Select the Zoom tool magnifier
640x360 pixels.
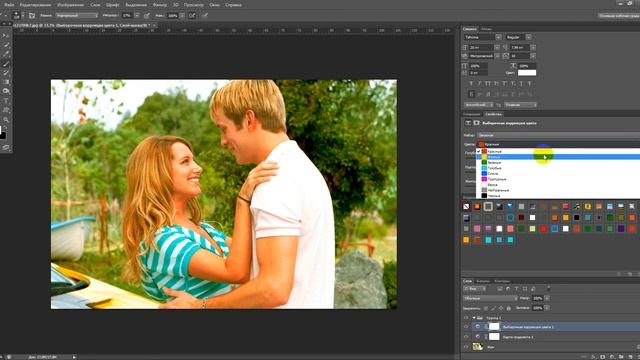[x=6, y=120]
